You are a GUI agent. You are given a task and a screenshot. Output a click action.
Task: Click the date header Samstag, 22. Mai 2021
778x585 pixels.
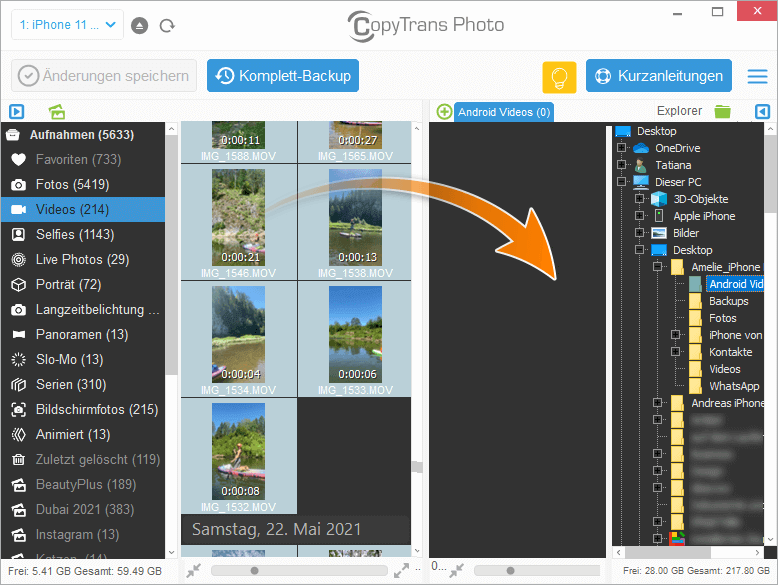(x=276, y=529)
